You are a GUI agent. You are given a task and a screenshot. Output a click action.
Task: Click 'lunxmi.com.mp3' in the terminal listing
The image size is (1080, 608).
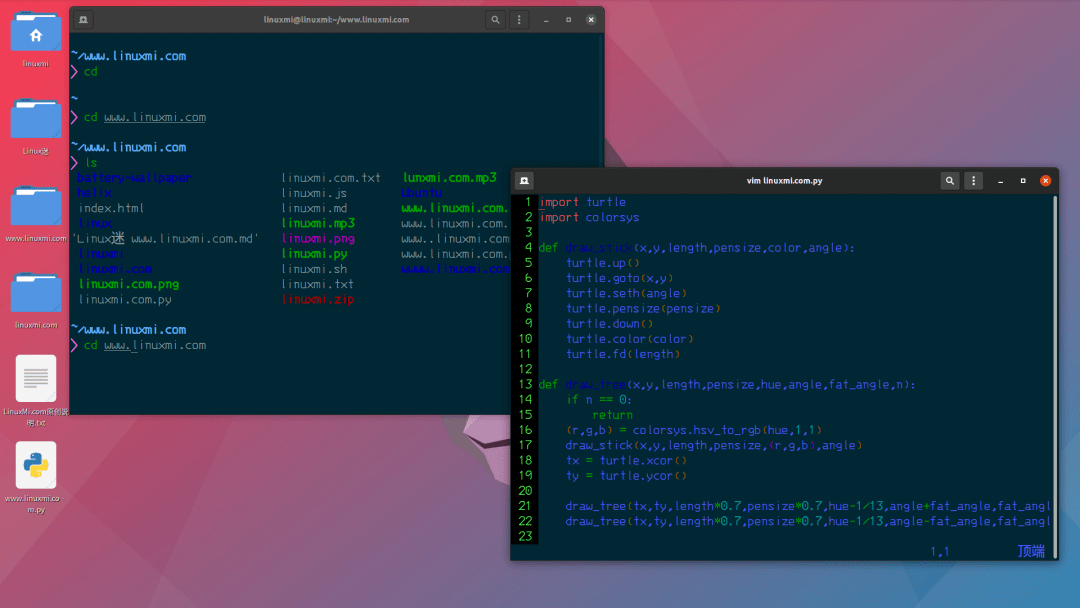[449, 178]
